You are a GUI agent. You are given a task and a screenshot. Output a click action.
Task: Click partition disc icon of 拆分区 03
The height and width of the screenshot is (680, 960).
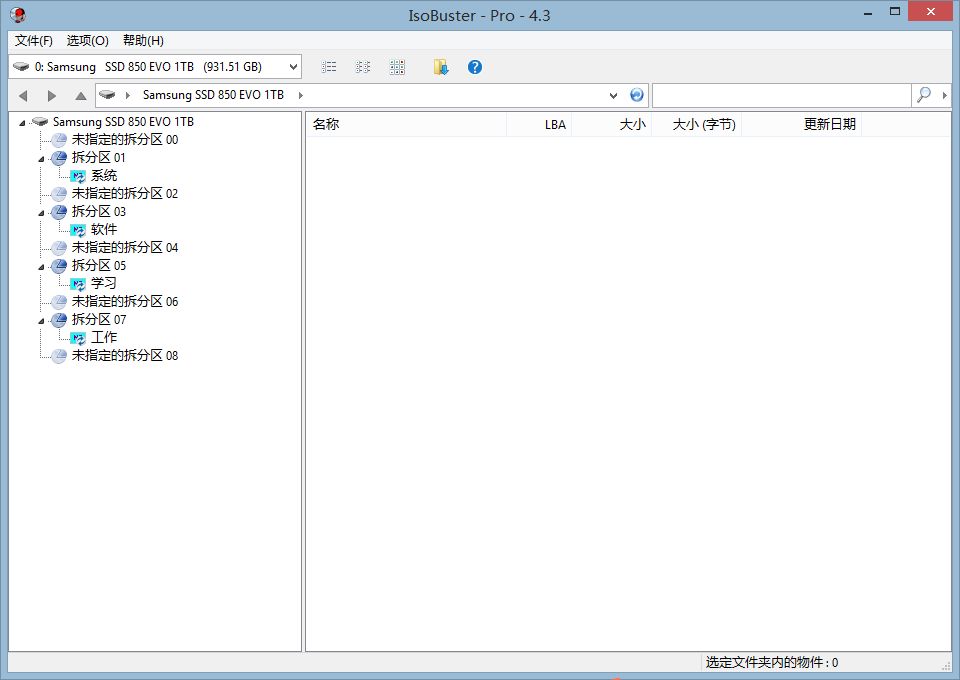click(59, 212)
